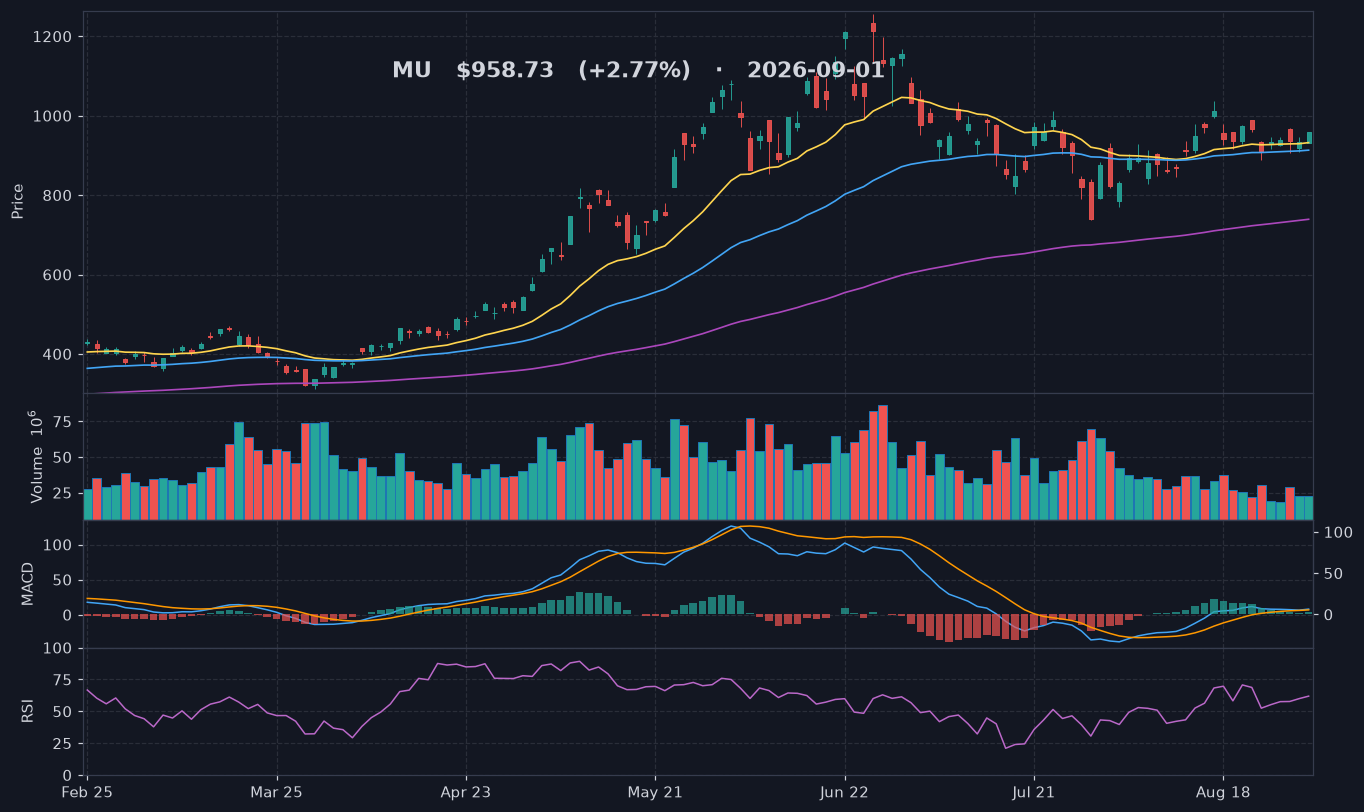This screenshot has height=812, width=1364.
Task: Click the Price axis label
Action: tap(18, 201)
